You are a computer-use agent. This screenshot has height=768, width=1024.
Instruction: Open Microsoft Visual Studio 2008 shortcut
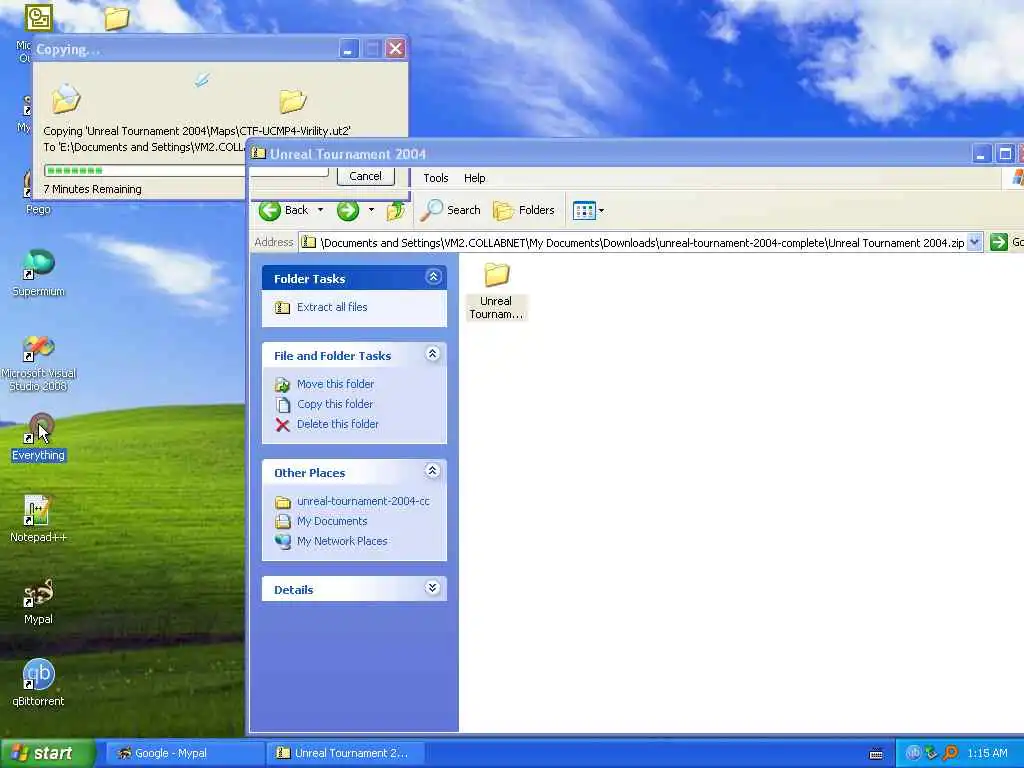pyautogui.click(x=38, y=363)
